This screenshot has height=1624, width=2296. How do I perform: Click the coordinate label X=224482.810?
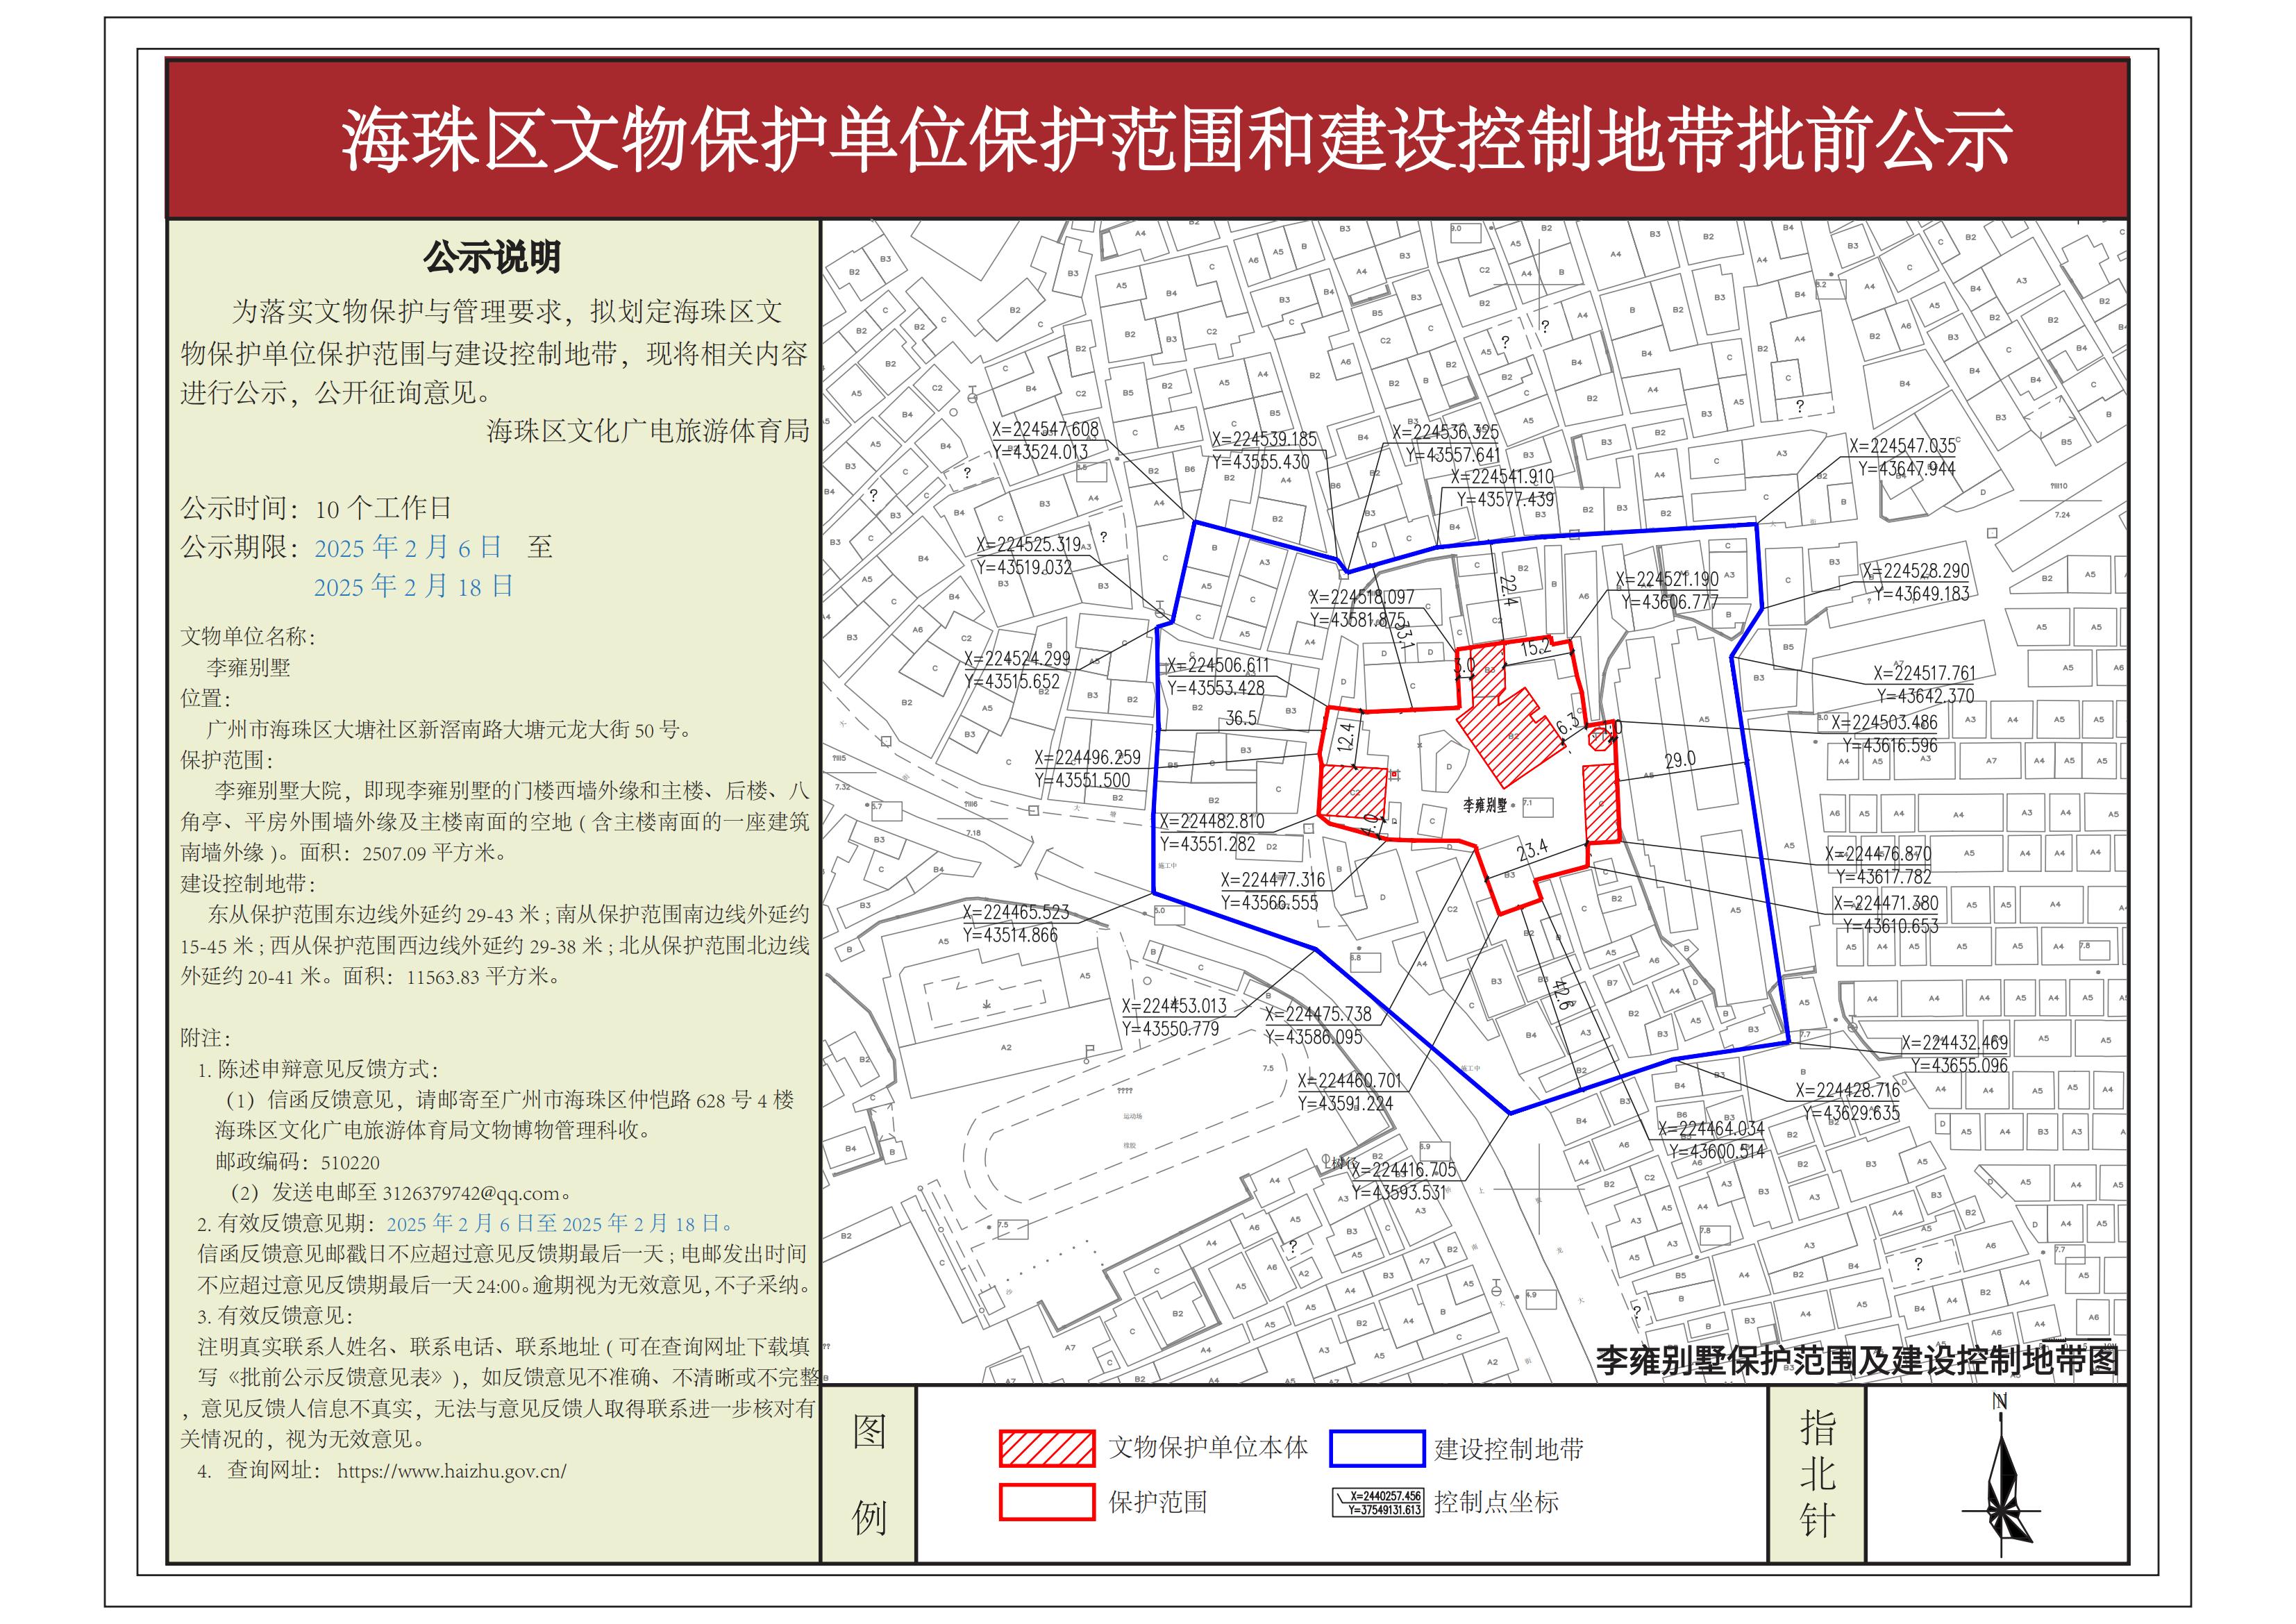[1212, 821]
